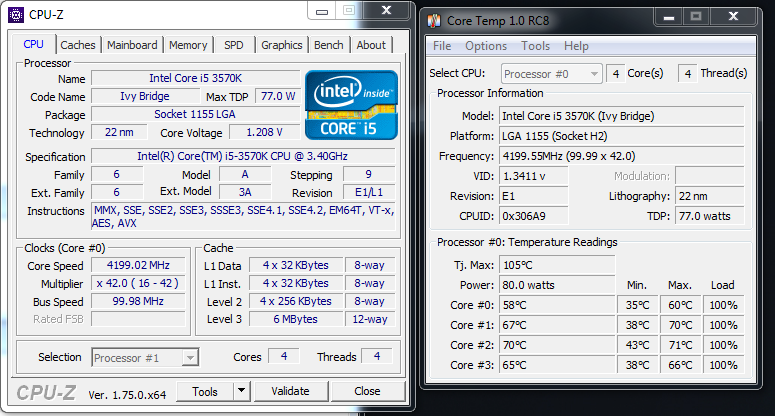Close the Core Temp window

(733, 17)
